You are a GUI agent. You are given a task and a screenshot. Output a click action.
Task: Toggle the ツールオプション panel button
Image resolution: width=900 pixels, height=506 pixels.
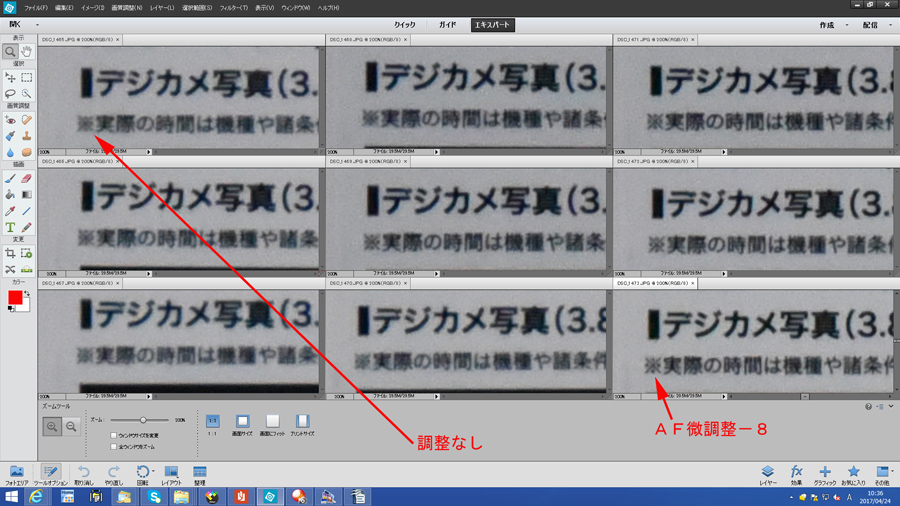point(50,474)
